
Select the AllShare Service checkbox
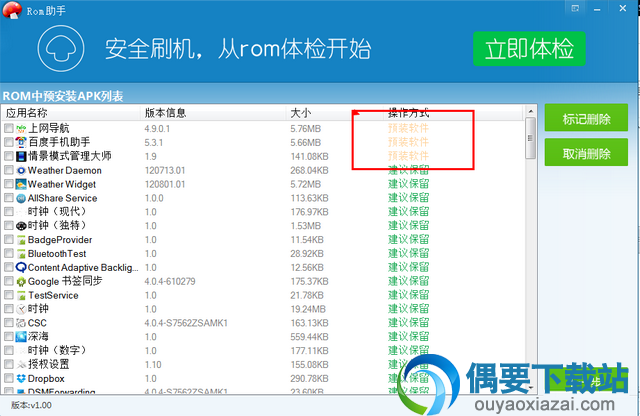(9, 198)
